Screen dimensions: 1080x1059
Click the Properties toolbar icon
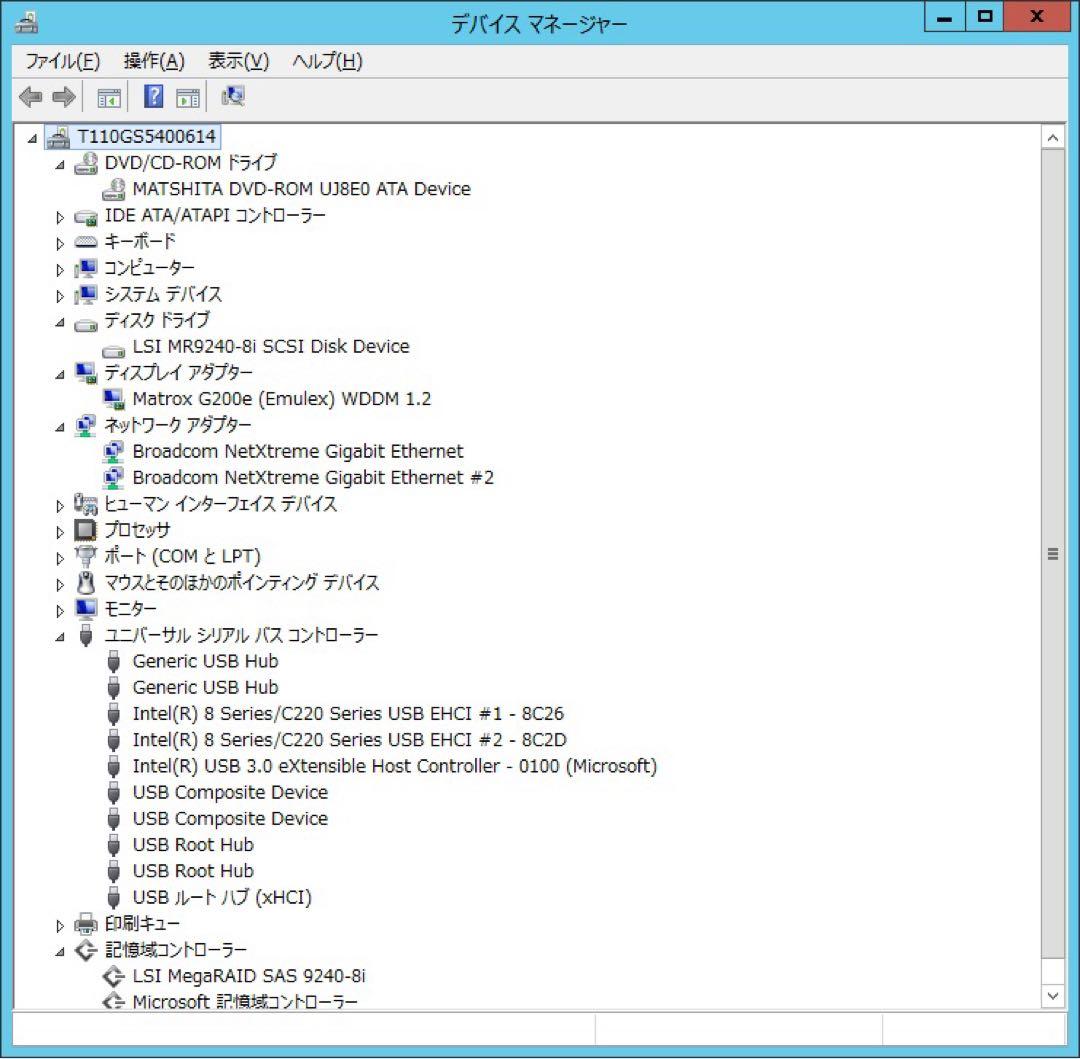click(x=188, y=96)
